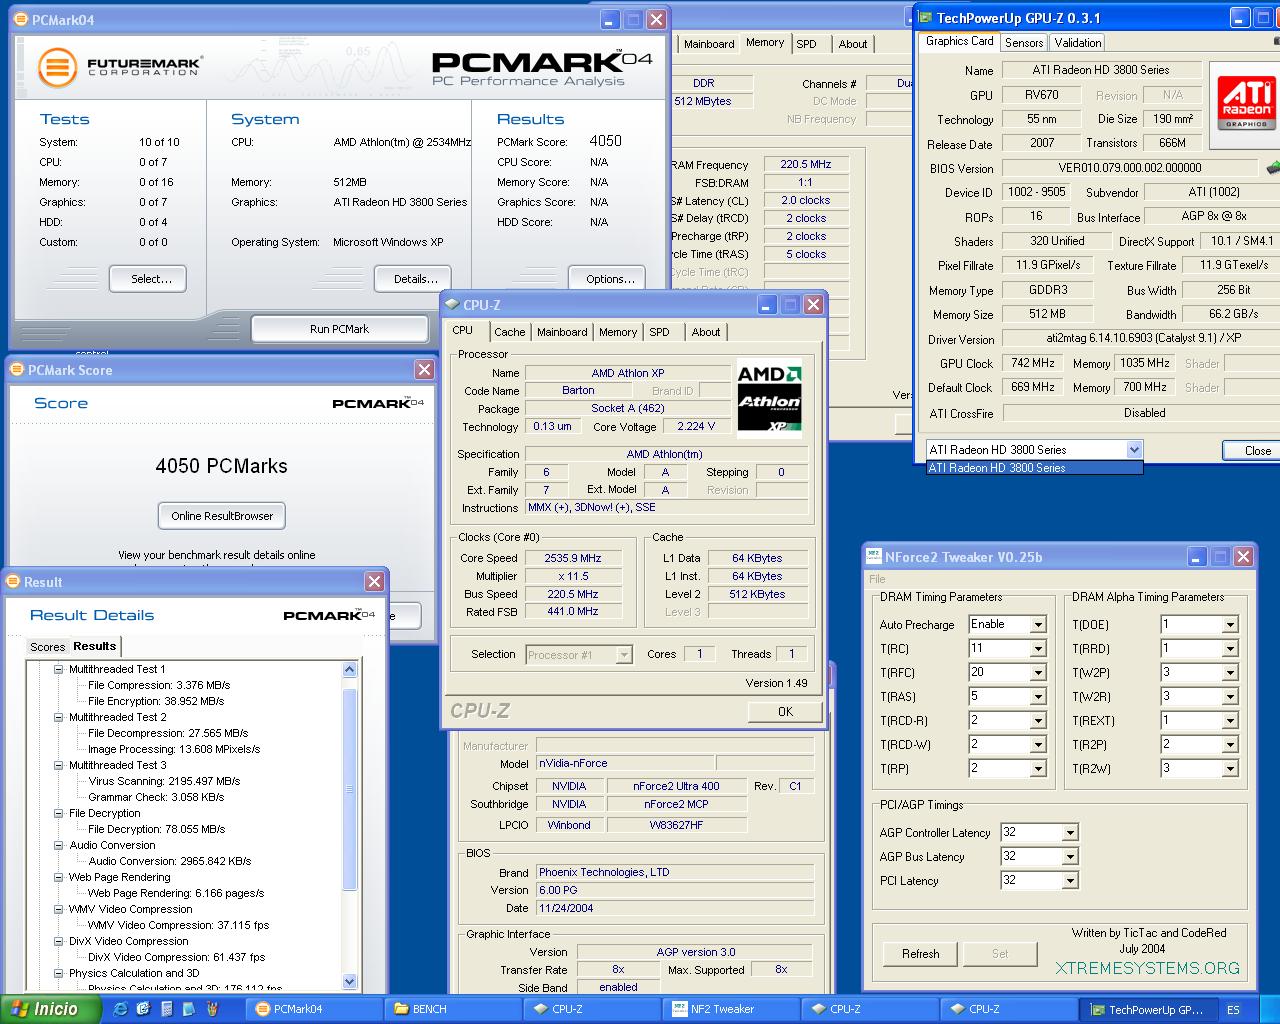Click Refresh in NForce2 Tweaker
This screenshot has width=1280, height=1024.
click(x=920, y=954)
